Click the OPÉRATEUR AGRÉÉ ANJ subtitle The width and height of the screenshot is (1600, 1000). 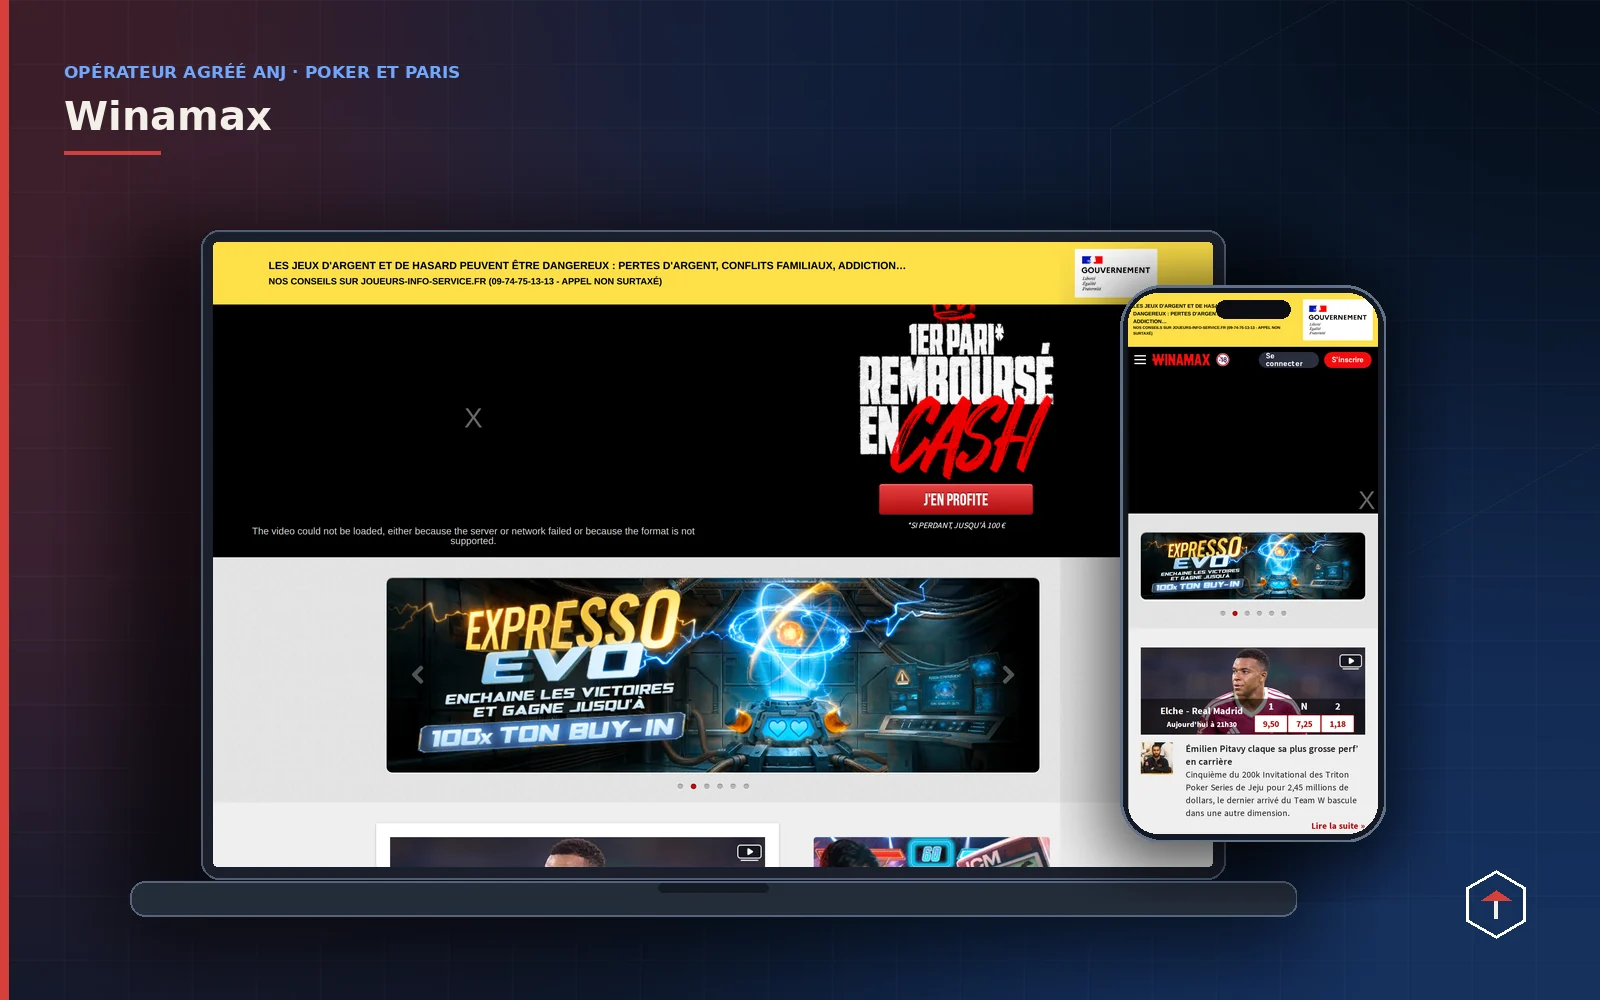(x=262, y=72)
